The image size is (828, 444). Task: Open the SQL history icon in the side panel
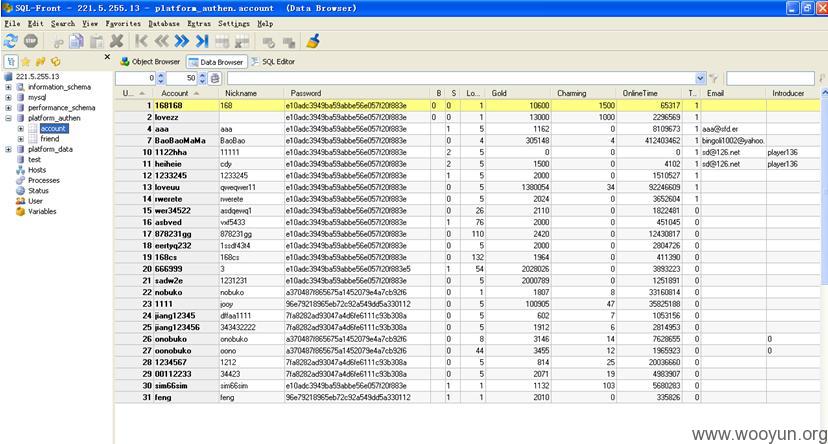[x=55, y=62]
